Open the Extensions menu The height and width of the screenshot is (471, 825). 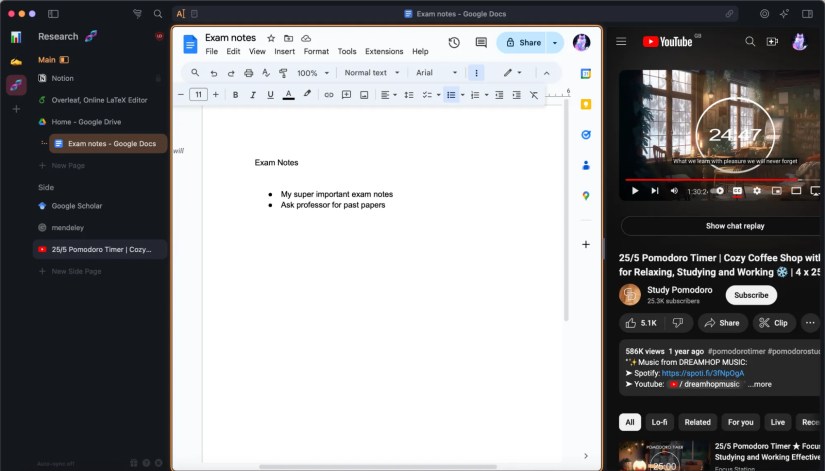(384, 51)
